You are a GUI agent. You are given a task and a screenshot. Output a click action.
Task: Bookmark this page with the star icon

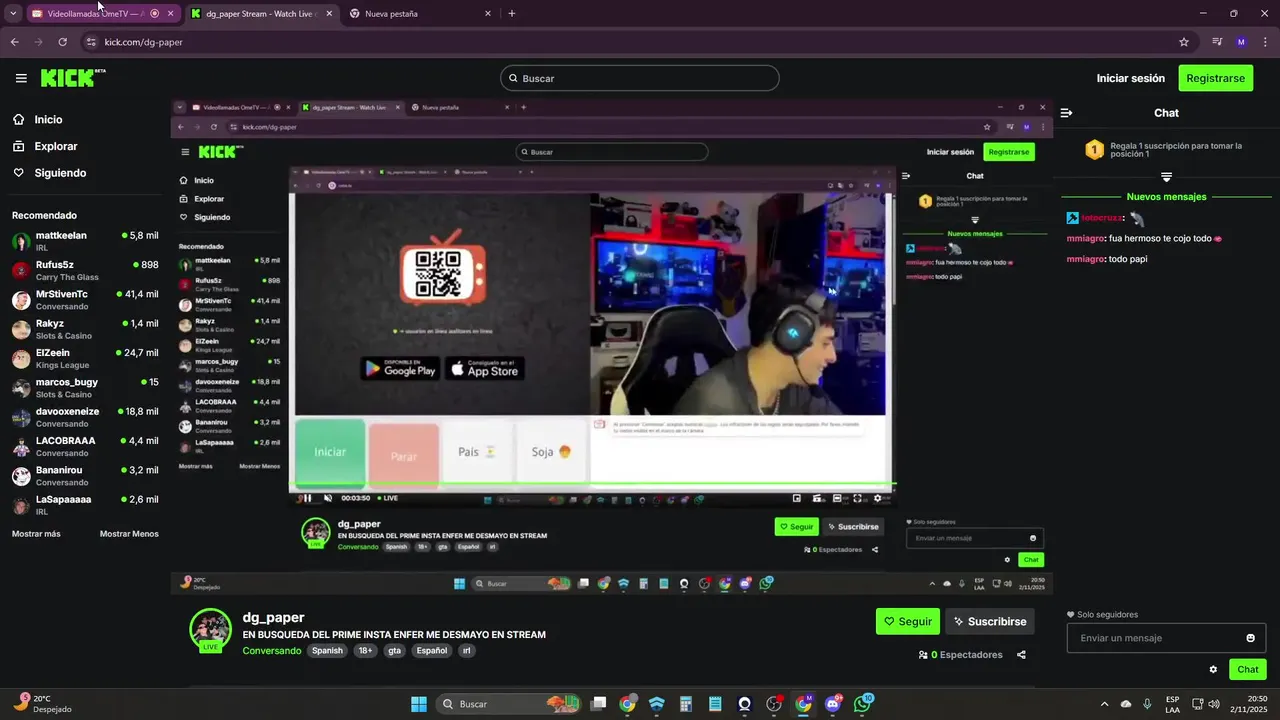point(1184,42)
